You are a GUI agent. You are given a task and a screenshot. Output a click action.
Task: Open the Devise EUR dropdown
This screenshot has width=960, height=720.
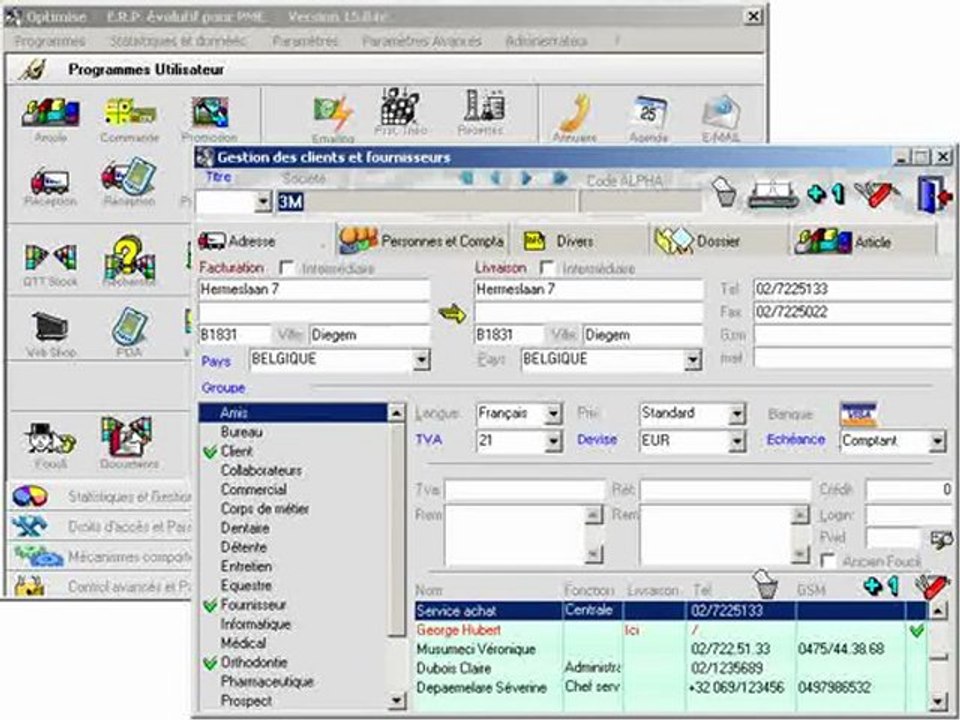pos(737,441)
